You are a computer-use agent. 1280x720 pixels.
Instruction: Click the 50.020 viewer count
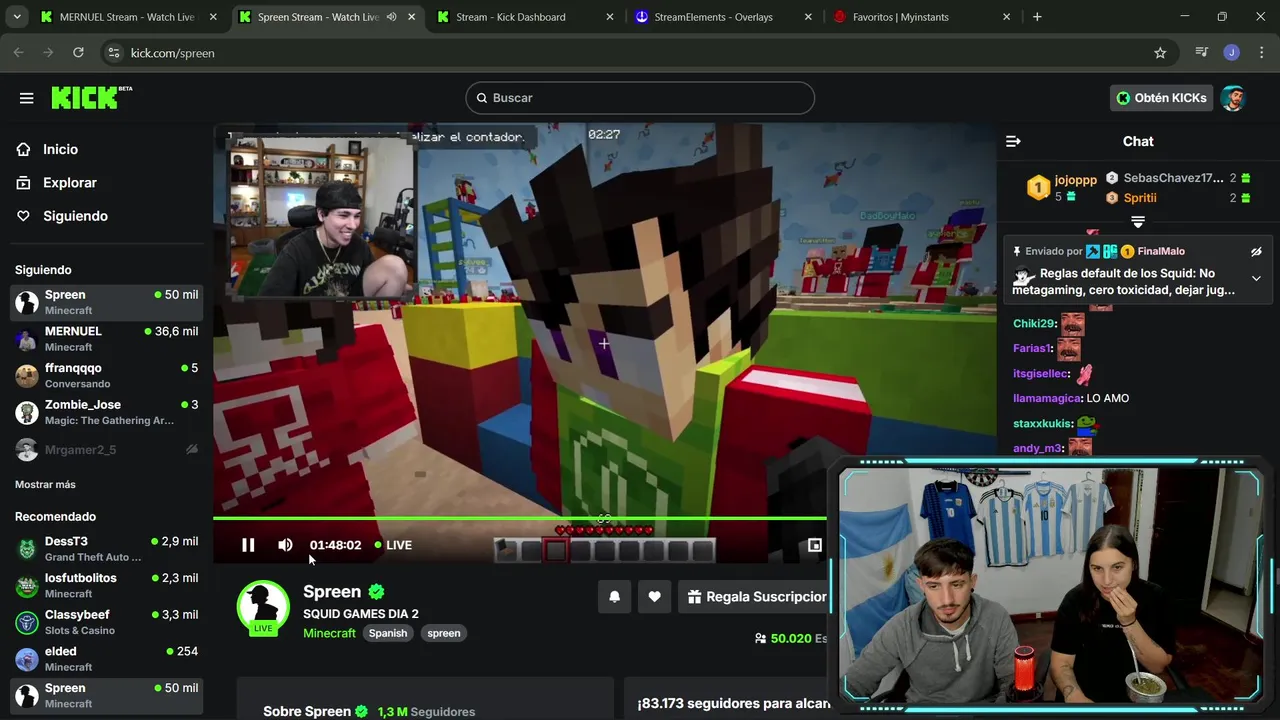(x=791, y=638)
